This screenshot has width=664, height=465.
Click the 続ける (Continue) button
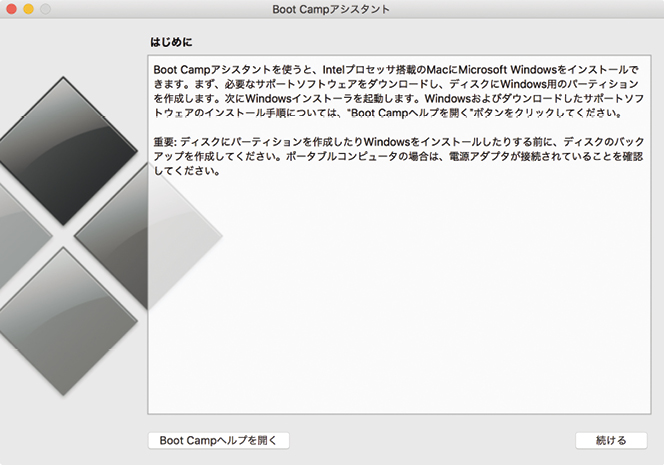[611, 440]
